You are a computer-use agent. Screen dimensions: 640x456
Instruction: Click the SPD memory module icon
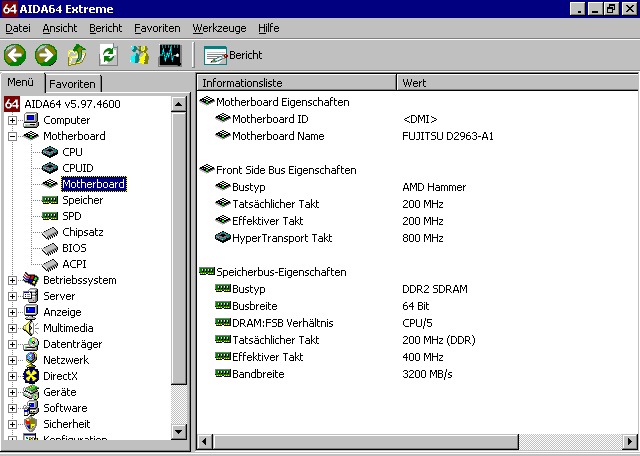[x=50, y=216]
